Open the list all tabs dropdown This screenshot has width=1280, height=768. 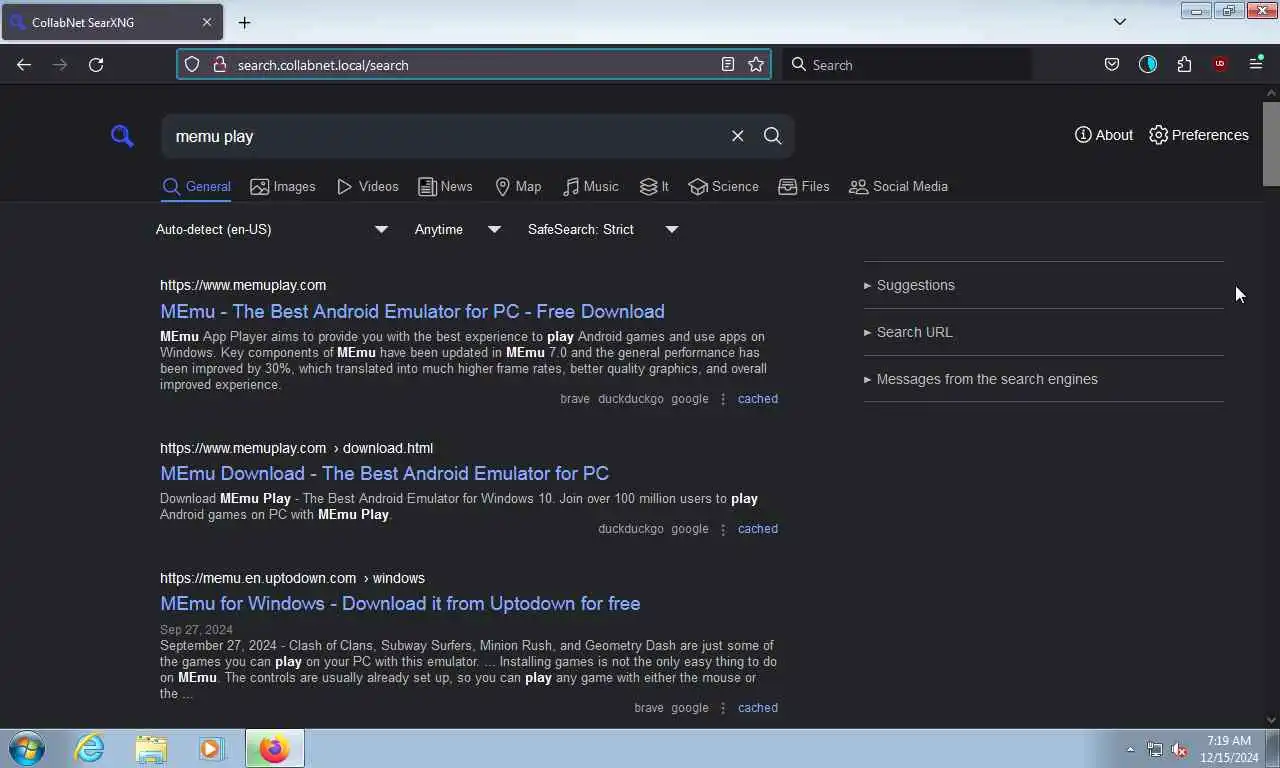(x=1120, y=22)
